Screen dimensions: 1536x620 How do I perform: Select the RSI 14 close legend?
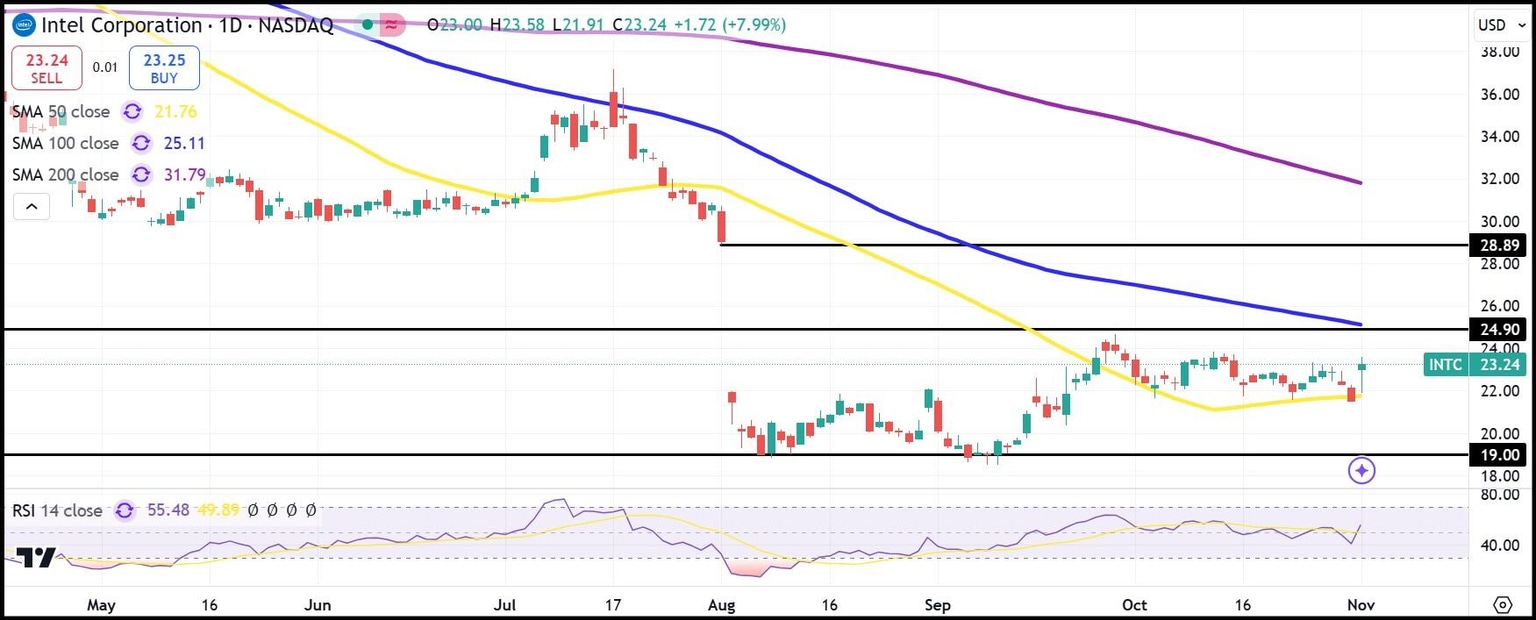coord(57,510)
